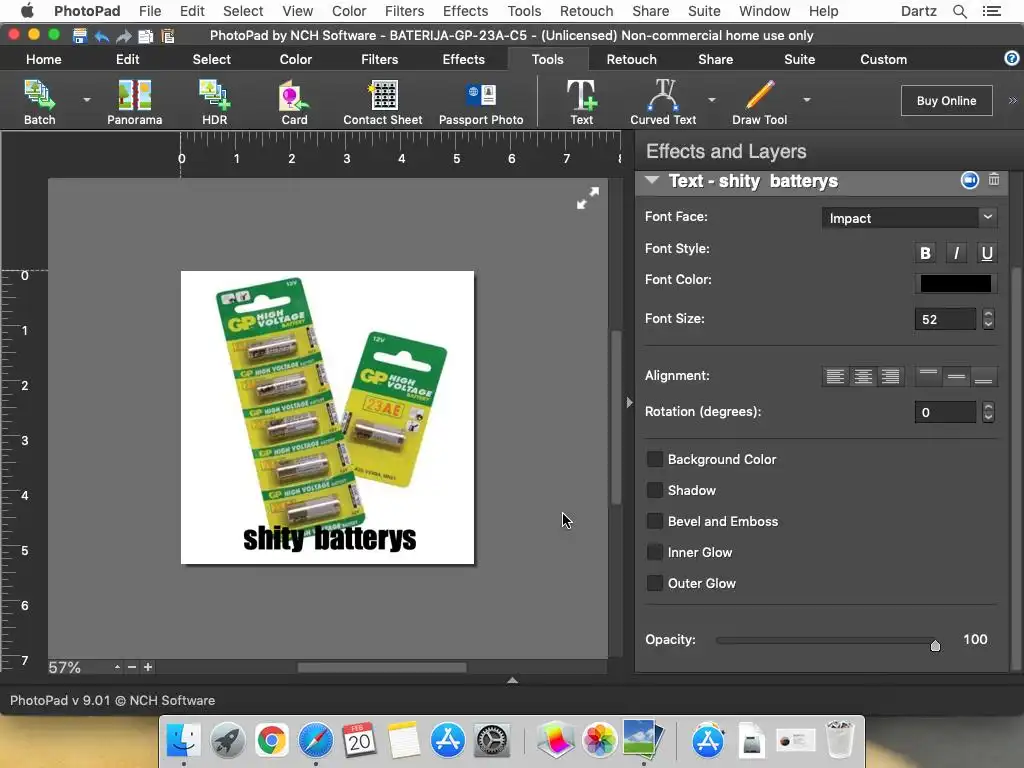
Task: Click the redo arrow in title bar
Action: (123, 36)
